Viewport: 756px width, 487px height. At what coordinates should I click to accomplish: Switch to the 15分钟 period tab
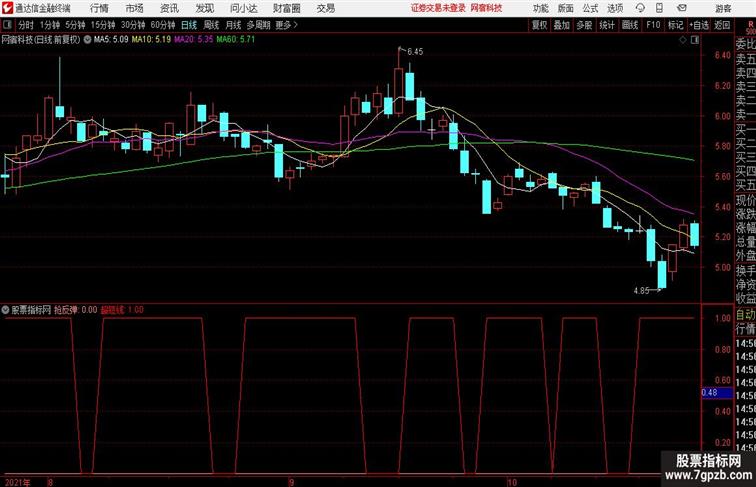(x=103, y=25)
